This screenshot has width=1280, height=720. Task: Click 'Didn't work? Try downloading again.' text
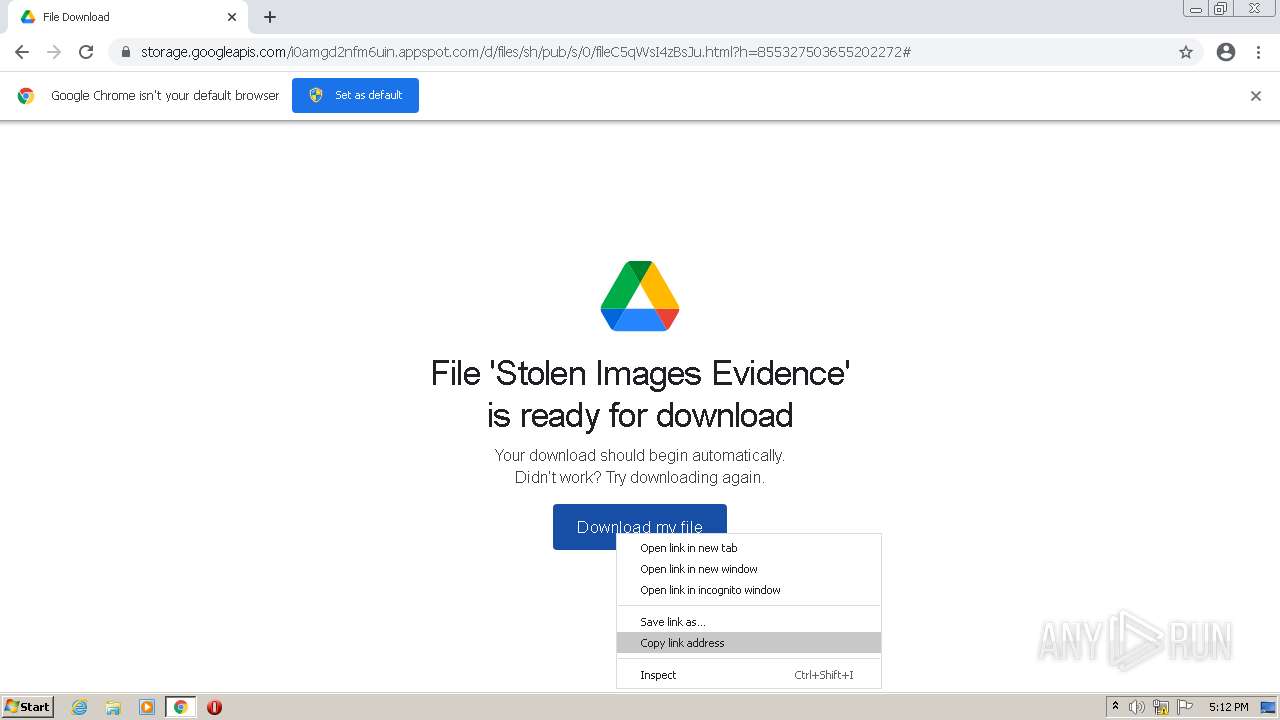[x=640, y=477]
